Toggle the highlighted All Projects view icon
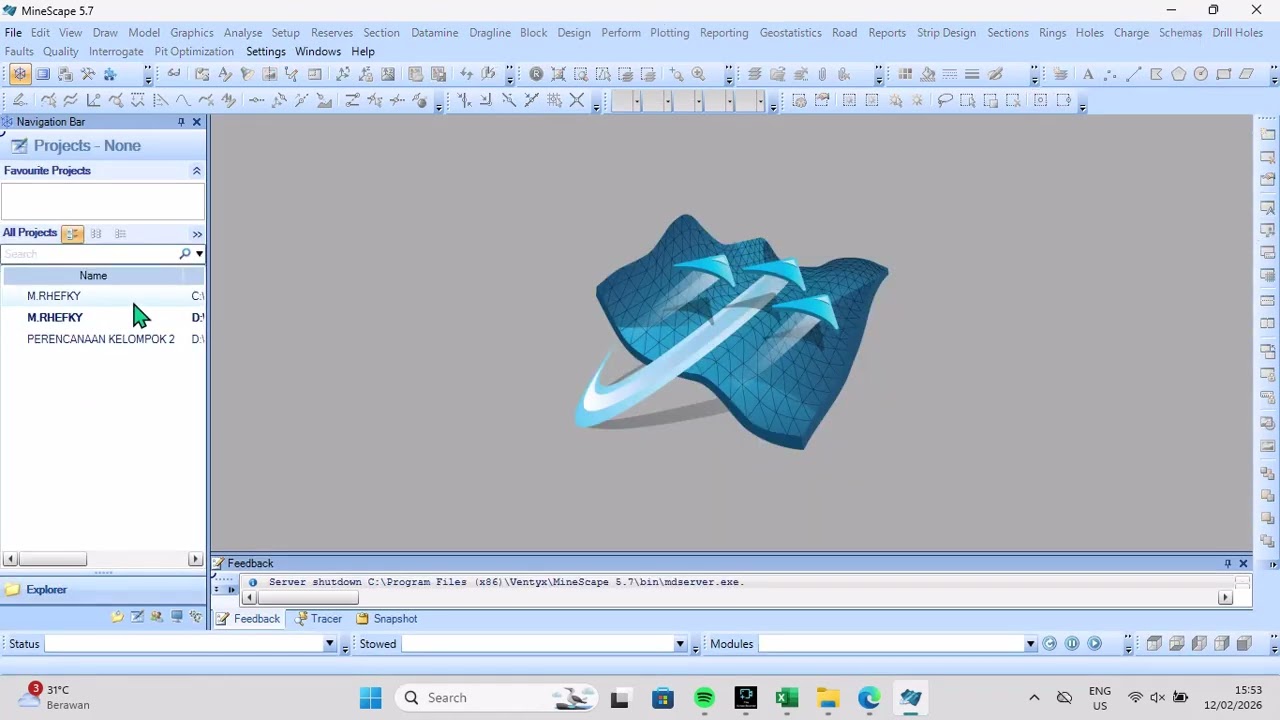 (72, 233)
